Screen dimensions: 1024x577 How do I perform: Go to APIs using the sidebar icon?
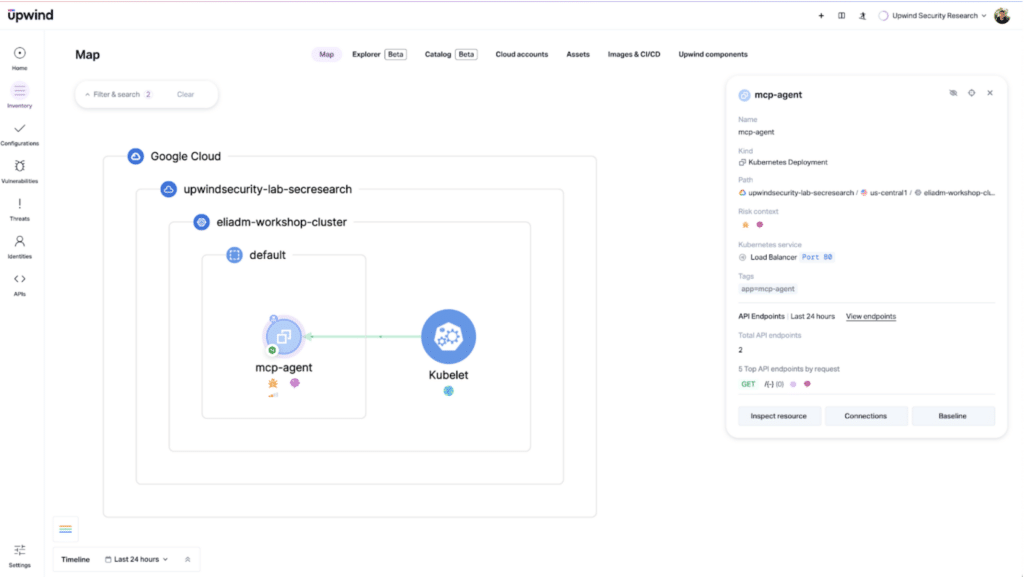click(20, 281)
